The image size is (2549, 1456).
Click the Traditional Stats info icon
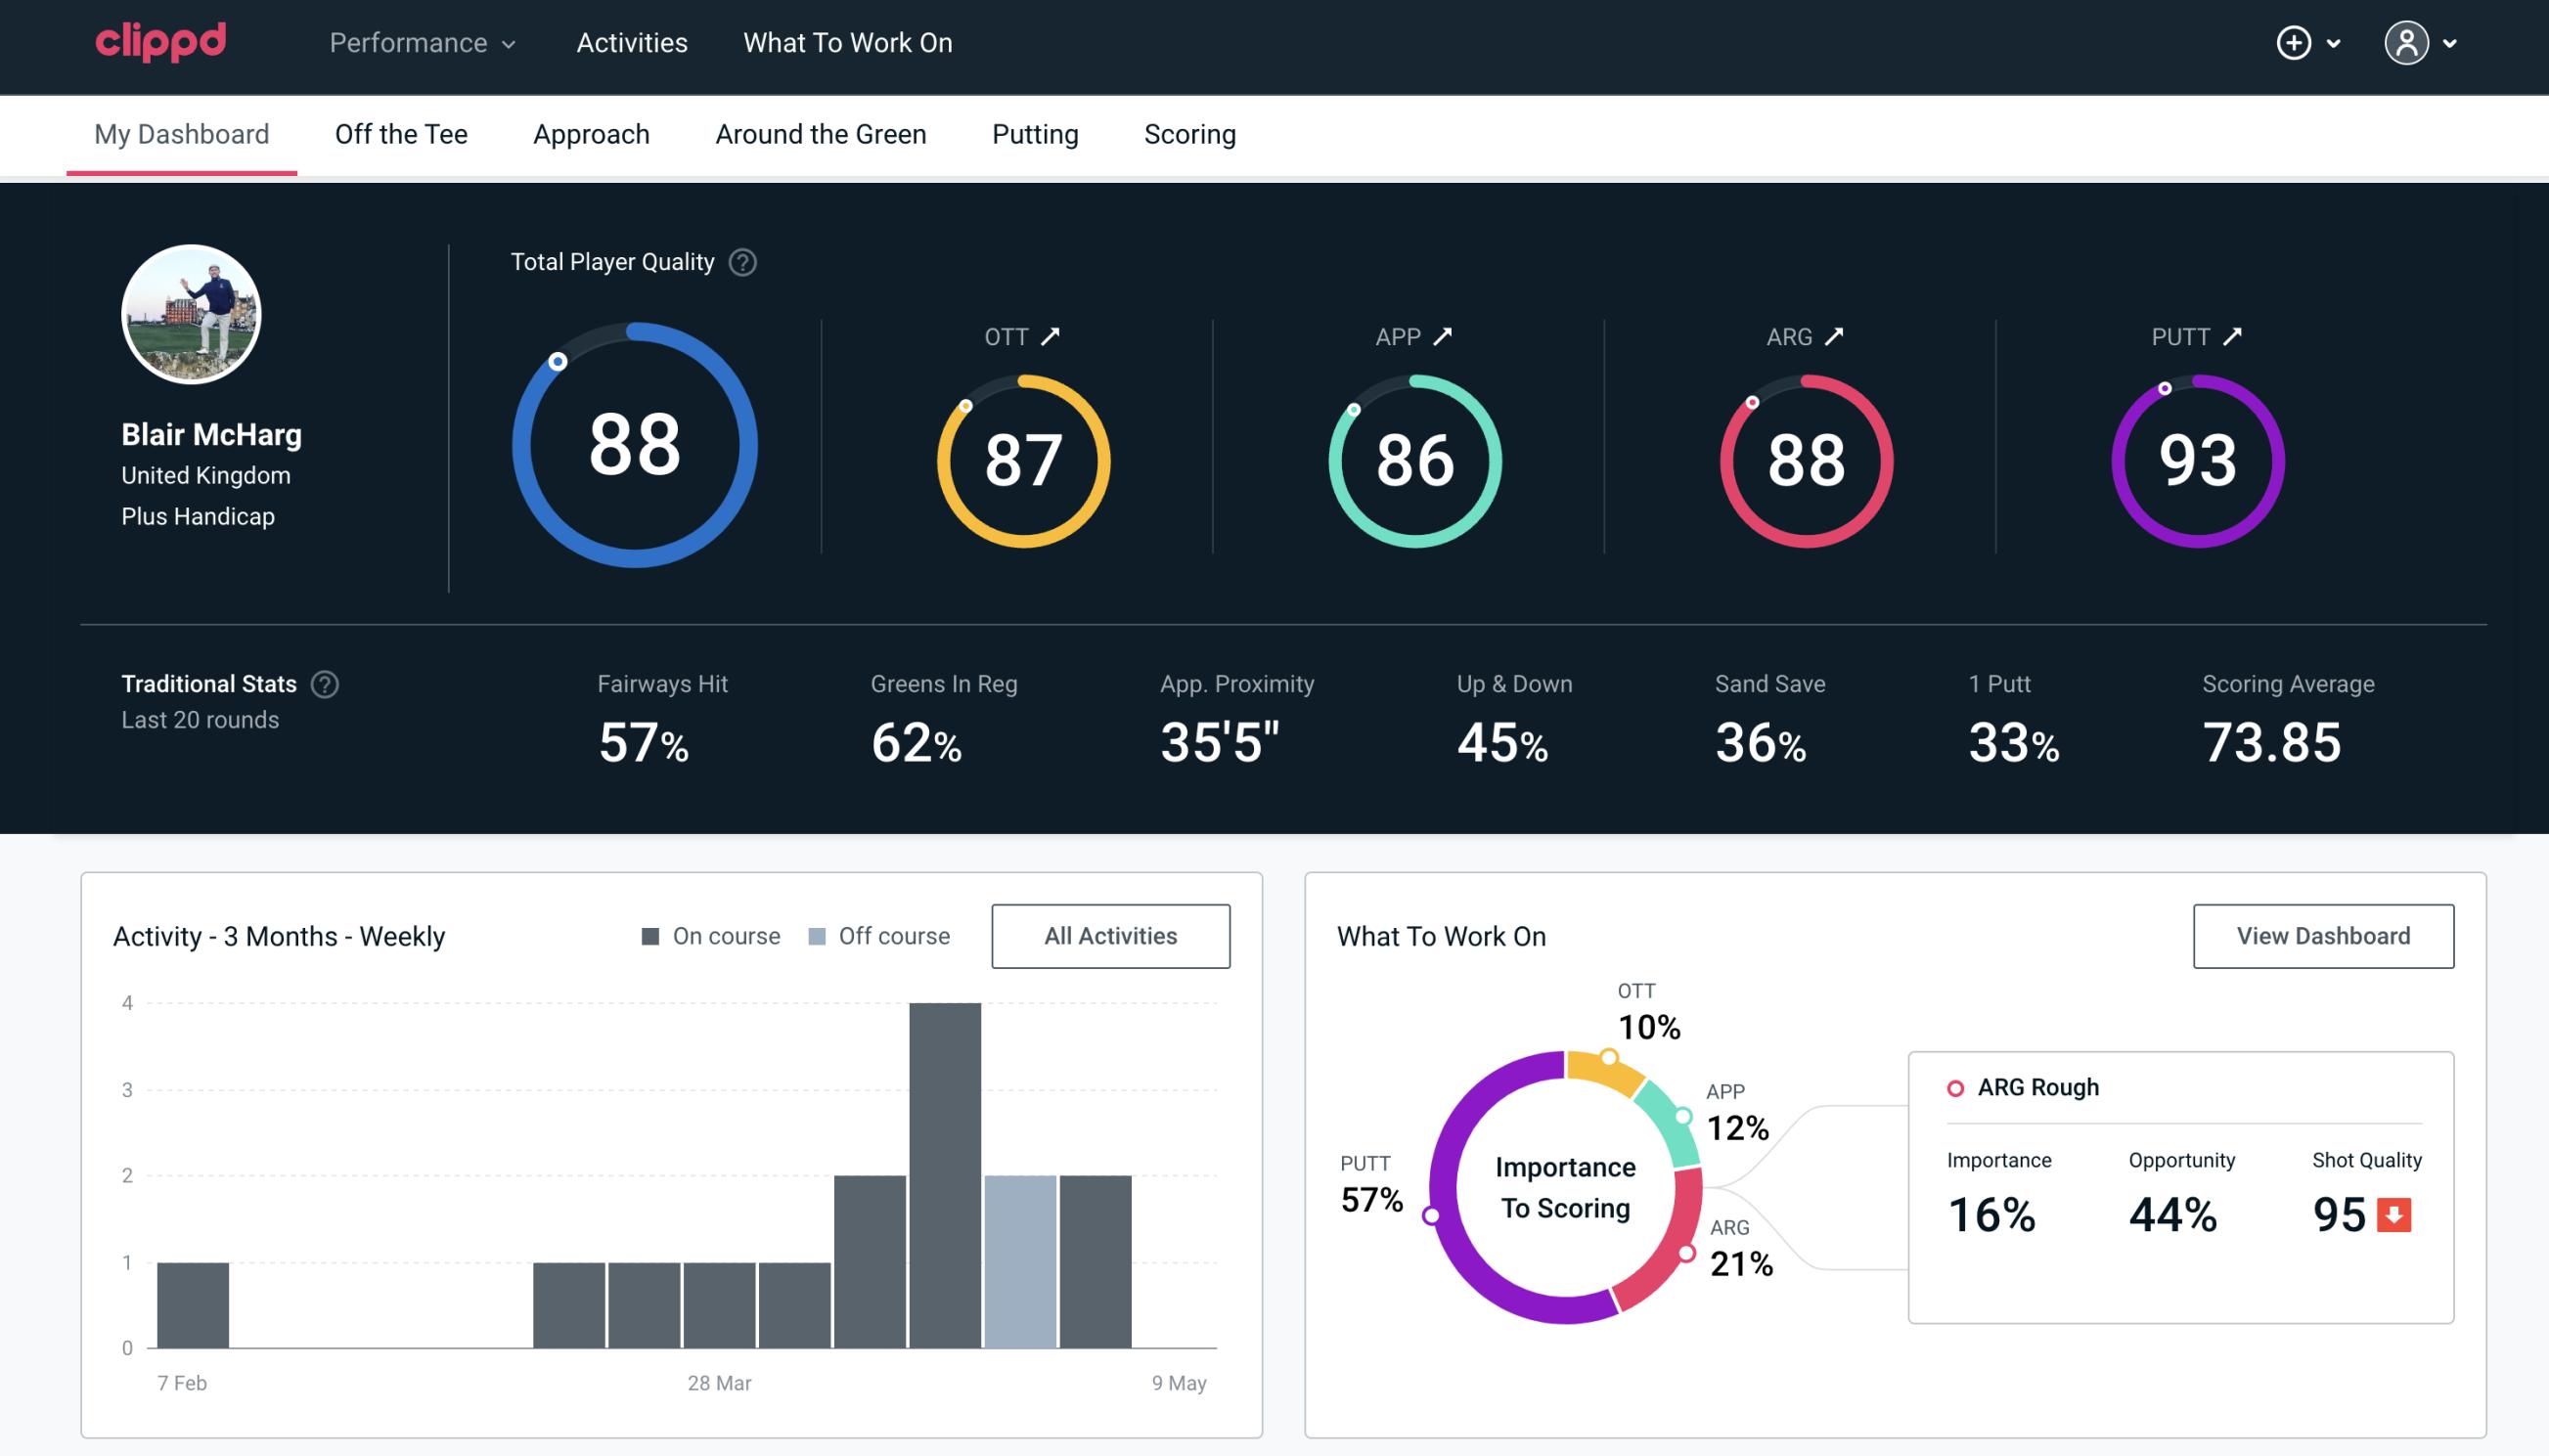(x=326, y=683)
